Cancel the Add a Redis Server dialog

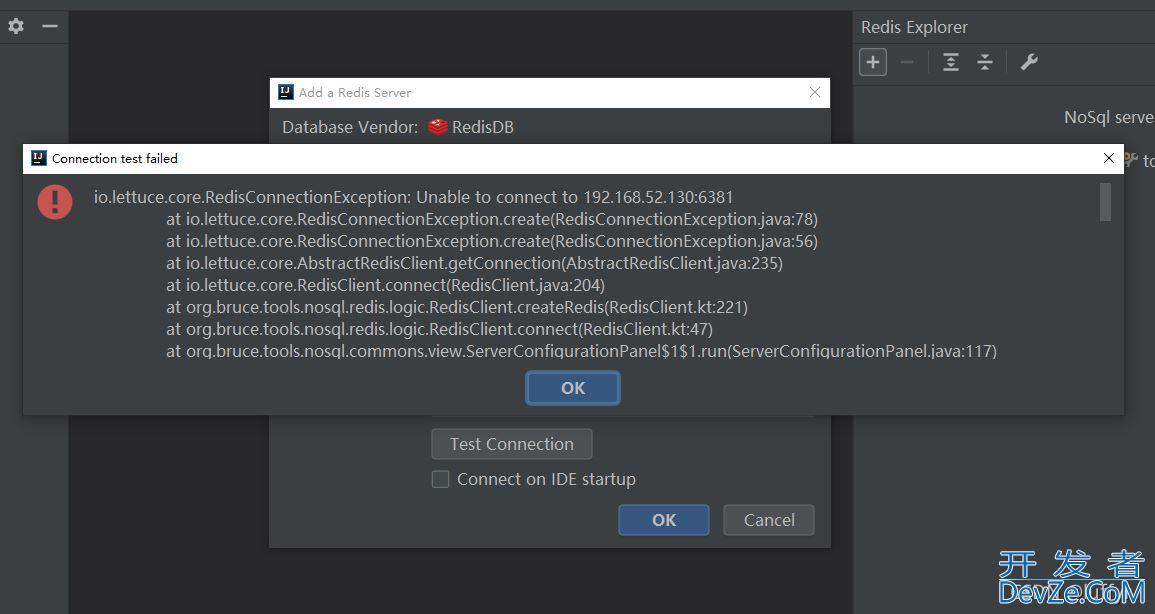pos(769,520)
